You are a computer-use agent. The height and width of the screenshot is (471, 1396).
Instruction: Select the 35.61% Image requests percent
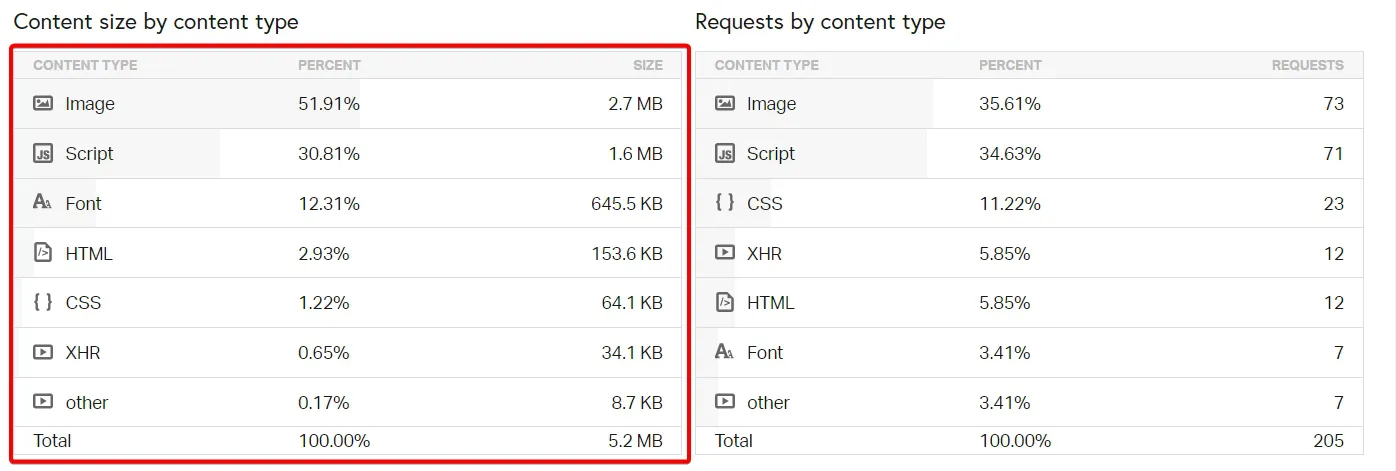(x=1010, y=104)
